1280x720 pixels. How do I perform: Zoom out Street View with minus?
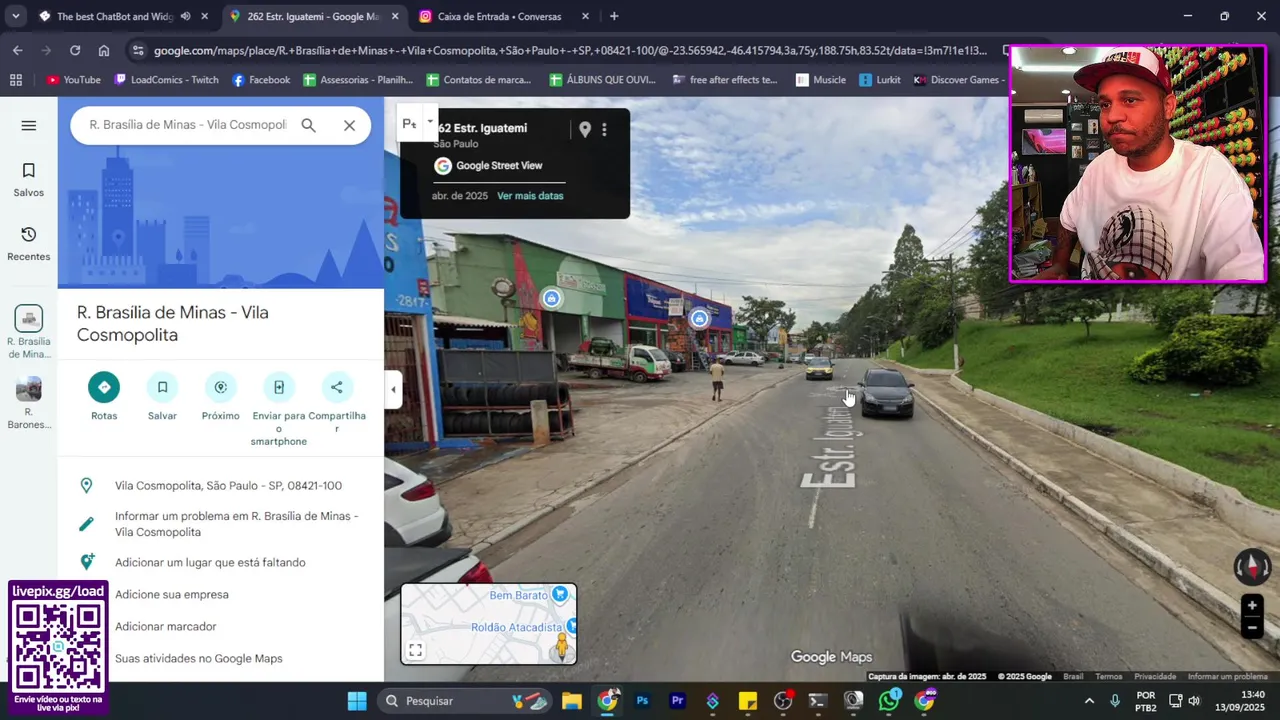(1251, 628)
